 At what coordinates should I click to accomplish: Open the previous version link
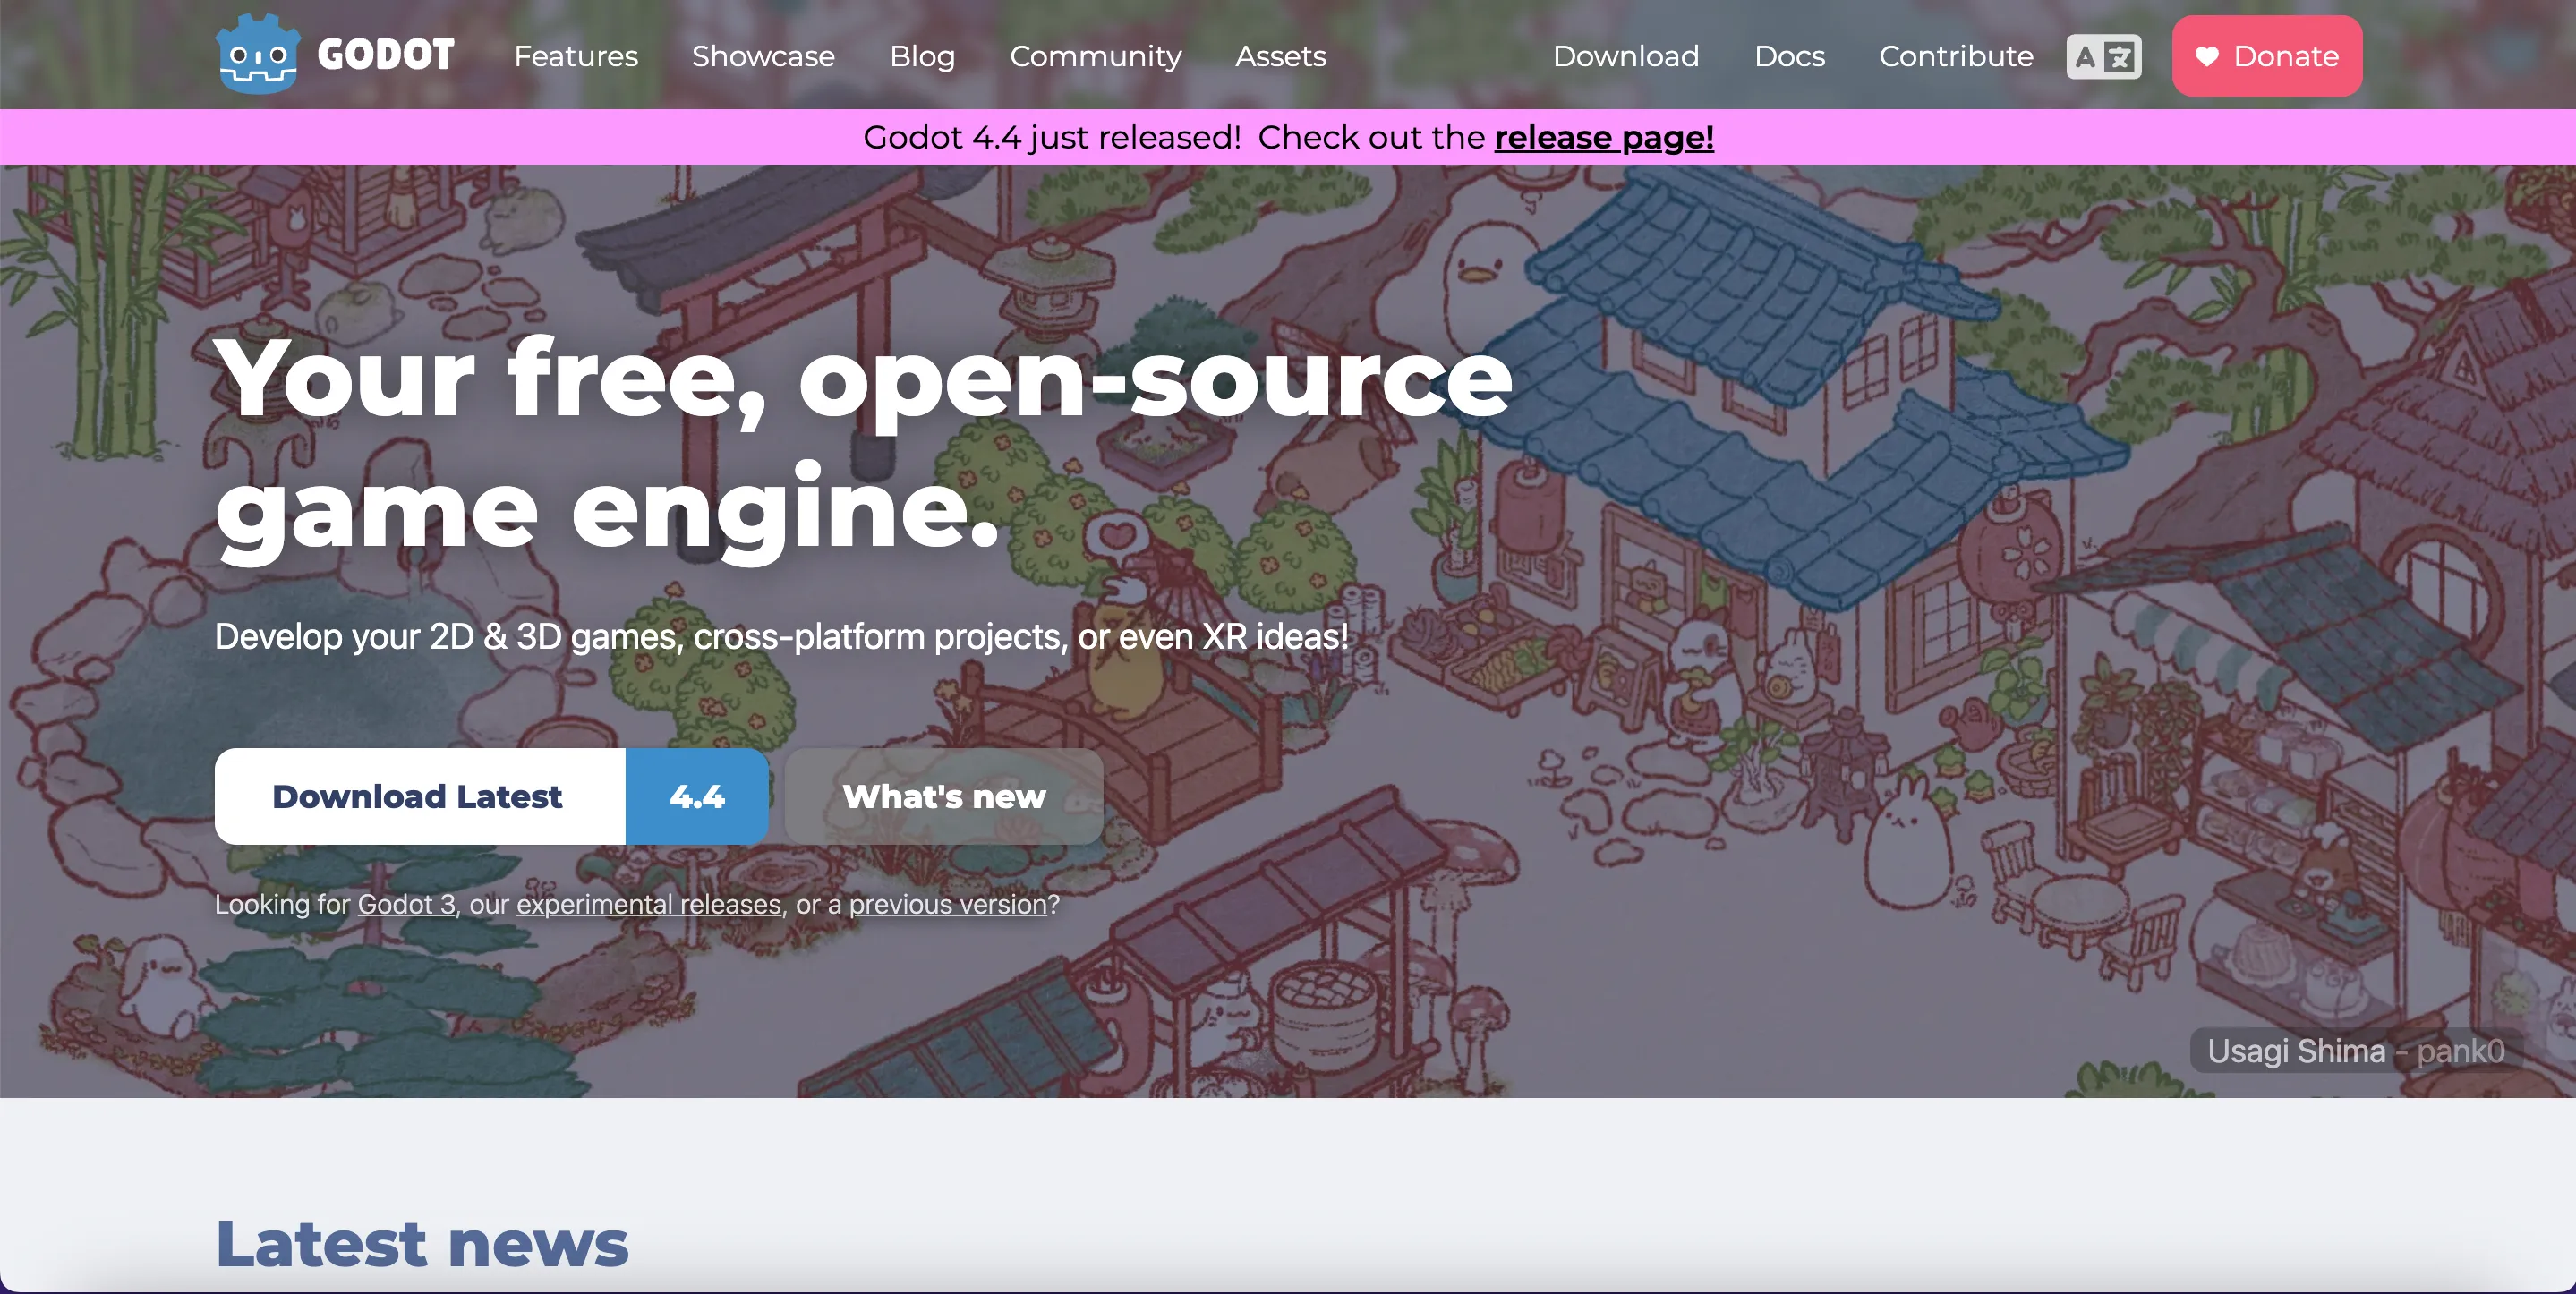(947, 904)
